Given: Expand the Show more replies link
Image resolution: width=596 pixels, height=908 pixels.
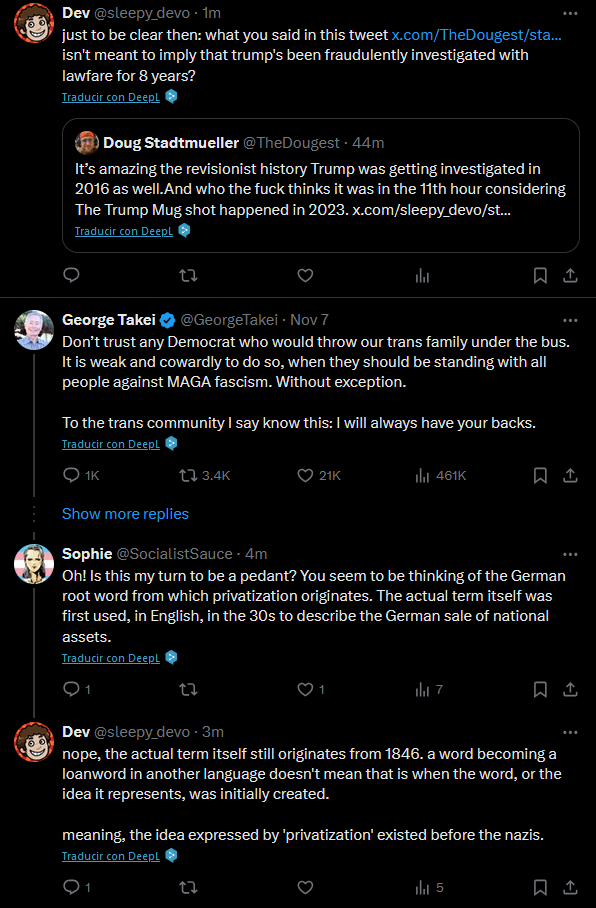Looking at the screenshot, I should pos(125,514).
